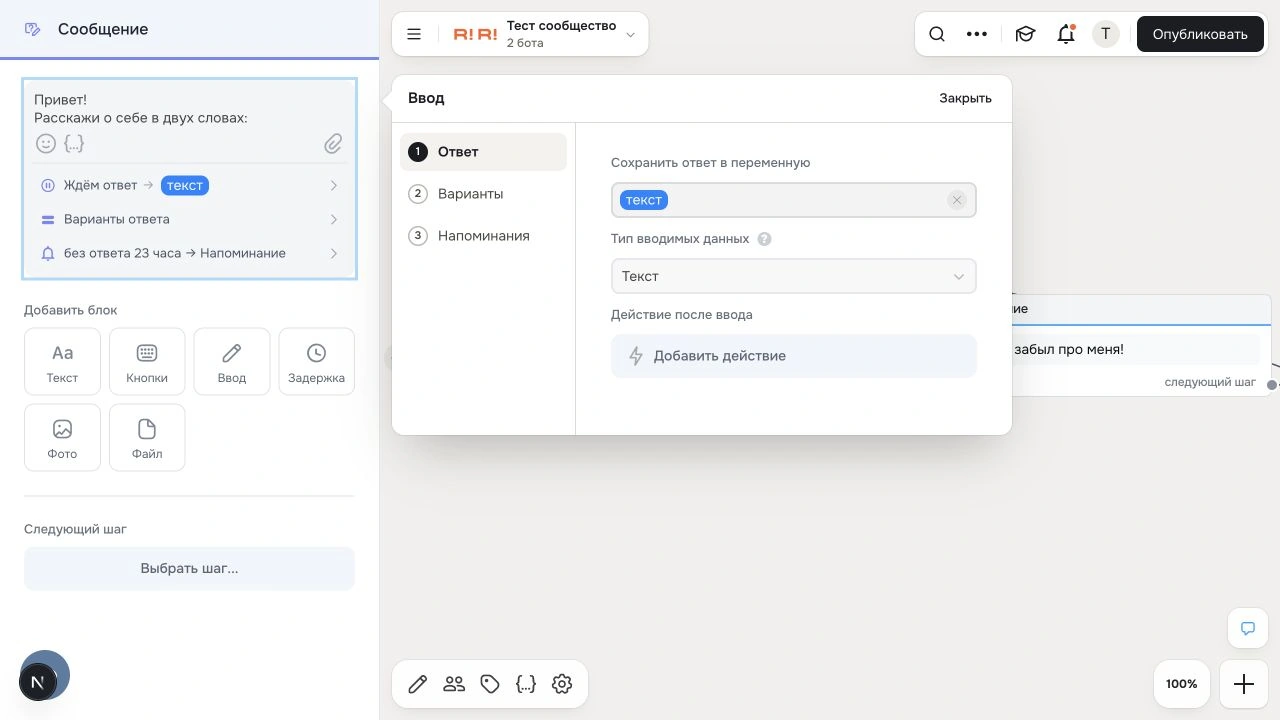This screenshot has height=720, width=1280.
Task: Close the Ввод panel with Закрыть
Action: point(965,98)
